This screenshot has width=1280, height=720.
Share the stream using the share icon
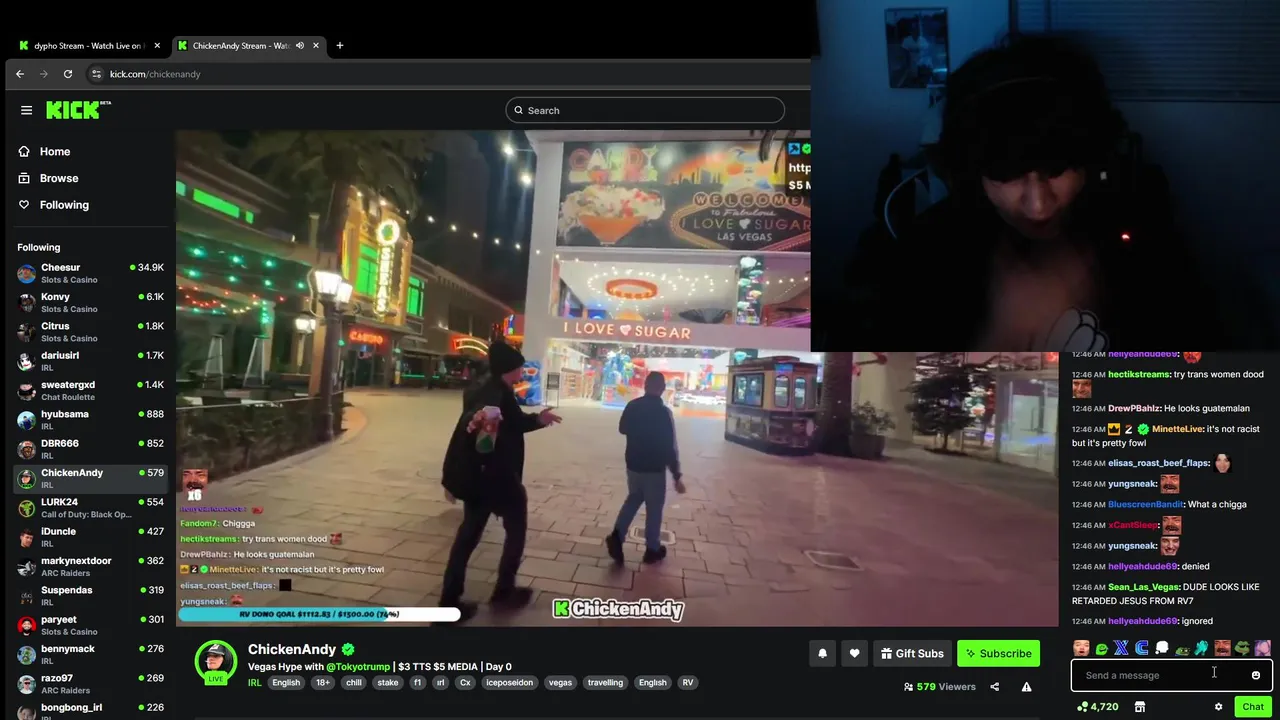coord(994,687)
